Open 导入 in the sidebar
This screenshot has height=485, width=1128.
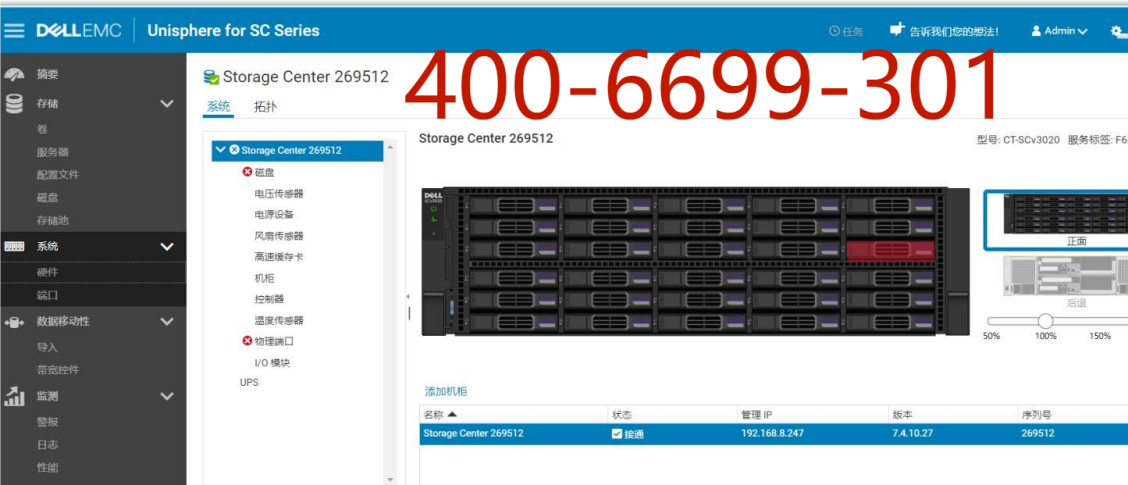point(47,348)
